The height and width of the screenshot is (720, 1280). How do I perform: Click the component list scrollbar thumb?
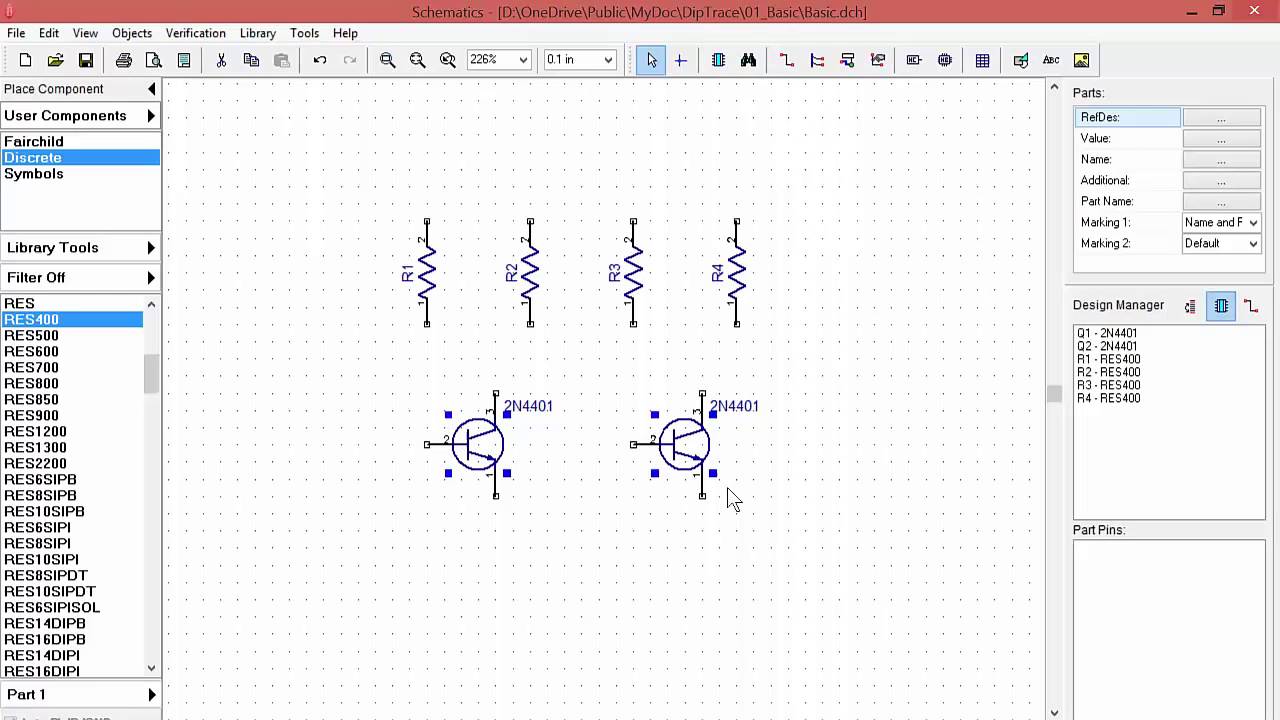151,374
